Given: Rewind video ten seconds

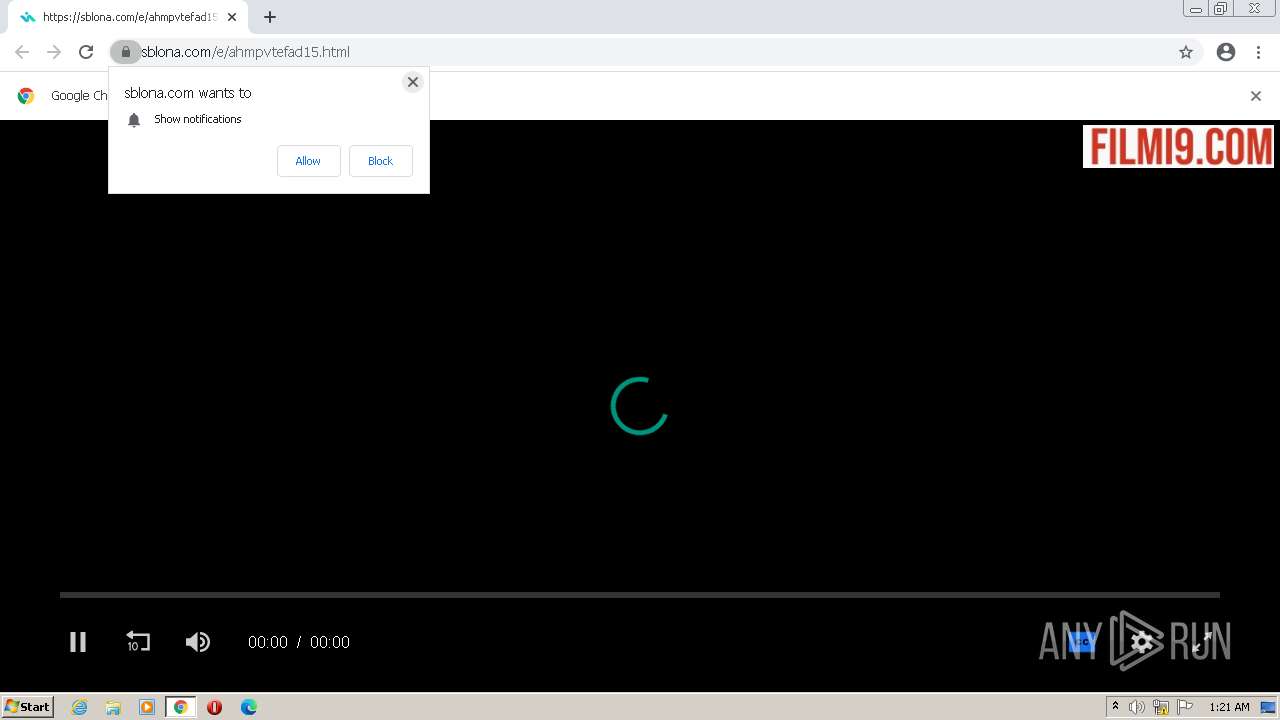Looking at the screenshot, I should (137, 642).
